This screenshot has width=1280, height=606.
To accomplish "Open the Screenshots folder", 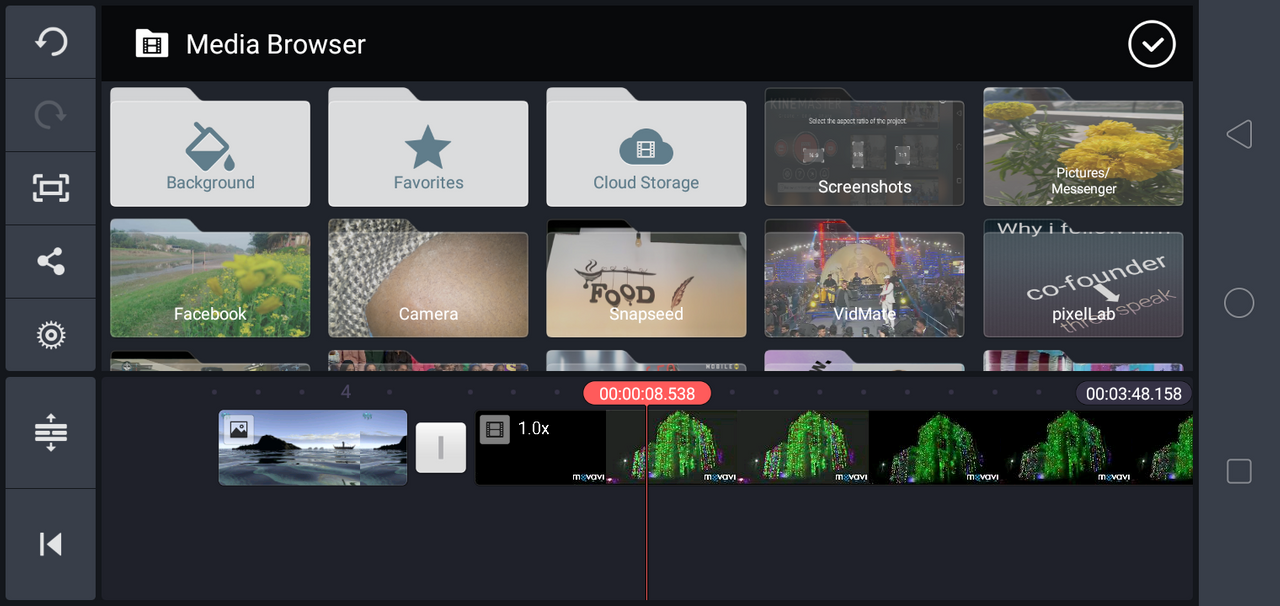I will 865,147.
